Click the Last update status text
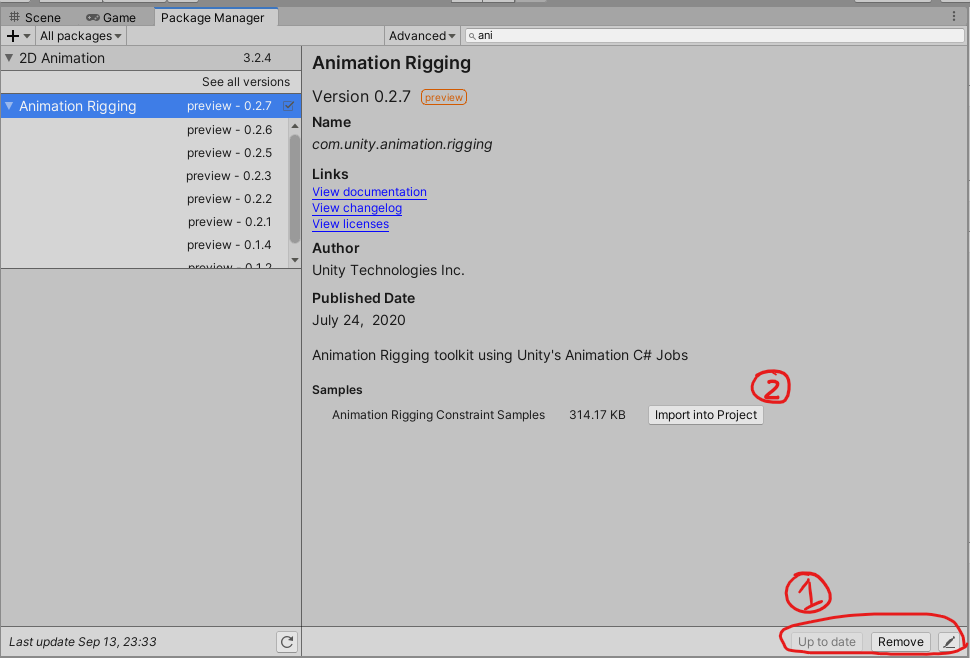 (82, 642)
